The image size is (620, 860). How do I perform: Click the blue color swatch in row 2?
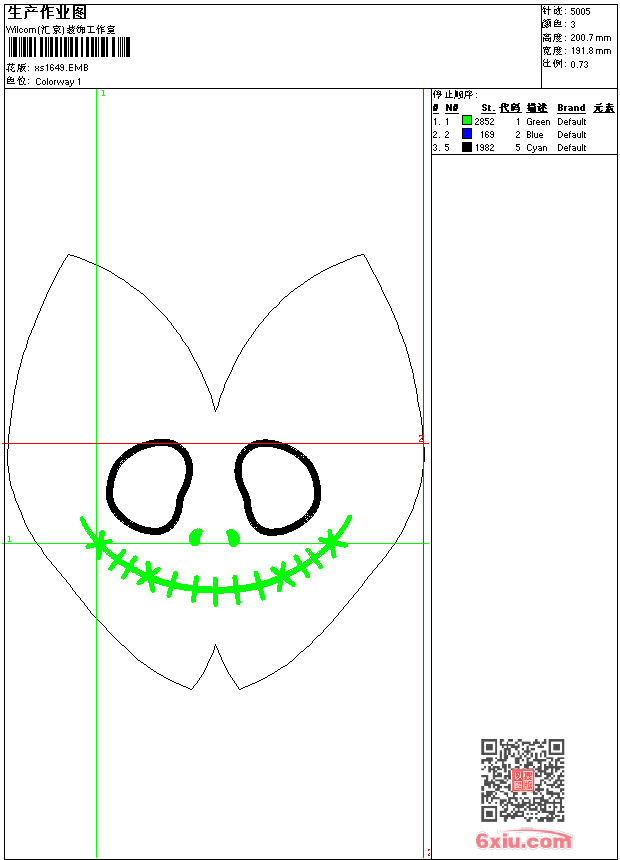point(466,134)
